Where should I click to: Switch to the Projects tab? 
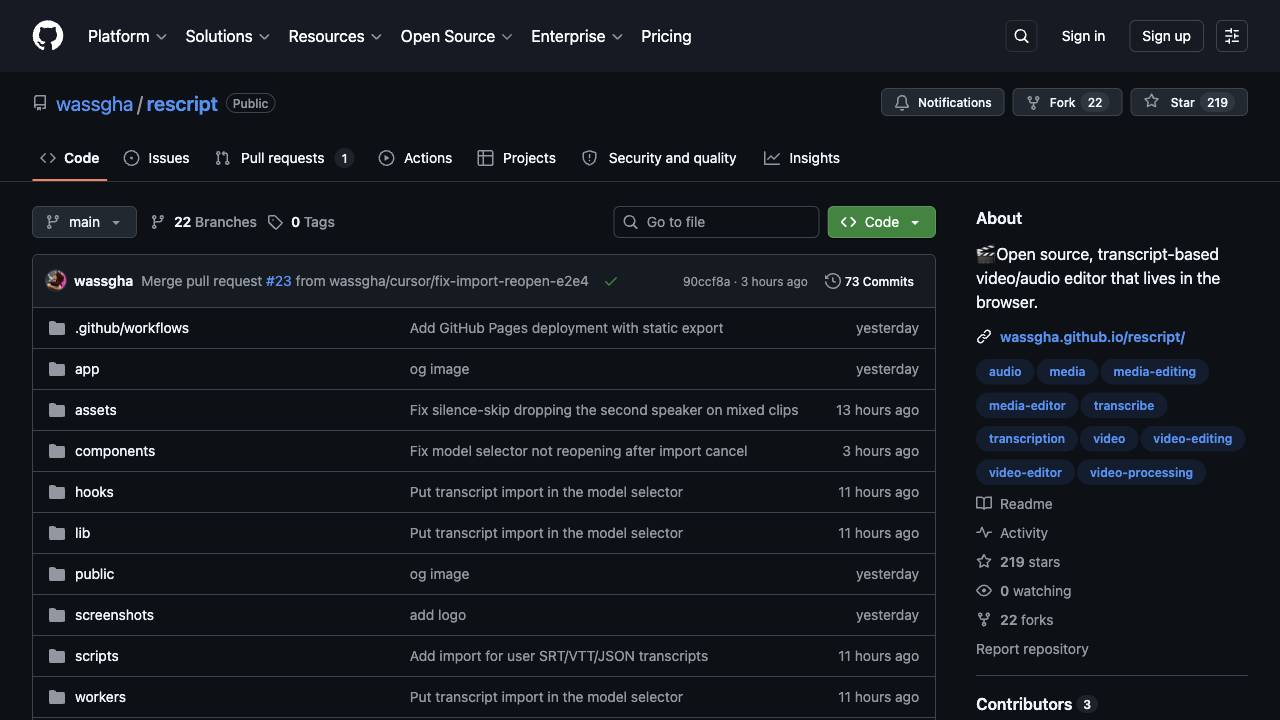pos(517,158)
